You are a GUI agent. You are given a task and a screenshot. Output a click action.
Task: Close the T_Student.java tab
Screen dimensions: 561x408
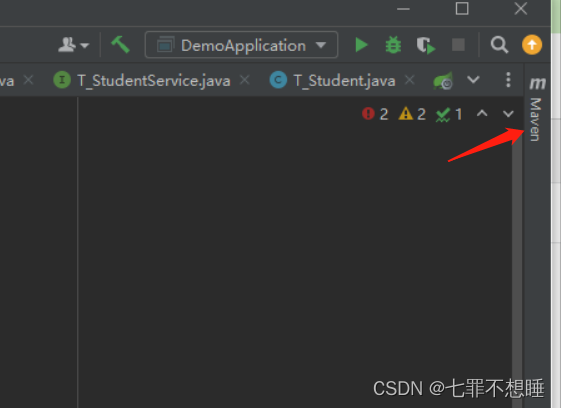click(x=409, y=80)
